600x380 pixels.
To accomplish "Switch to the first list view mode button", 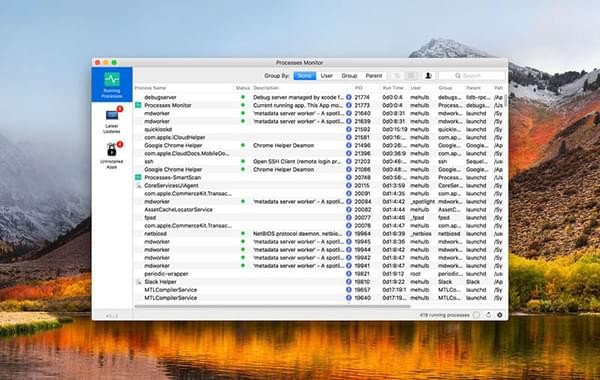I will [397, 76].
